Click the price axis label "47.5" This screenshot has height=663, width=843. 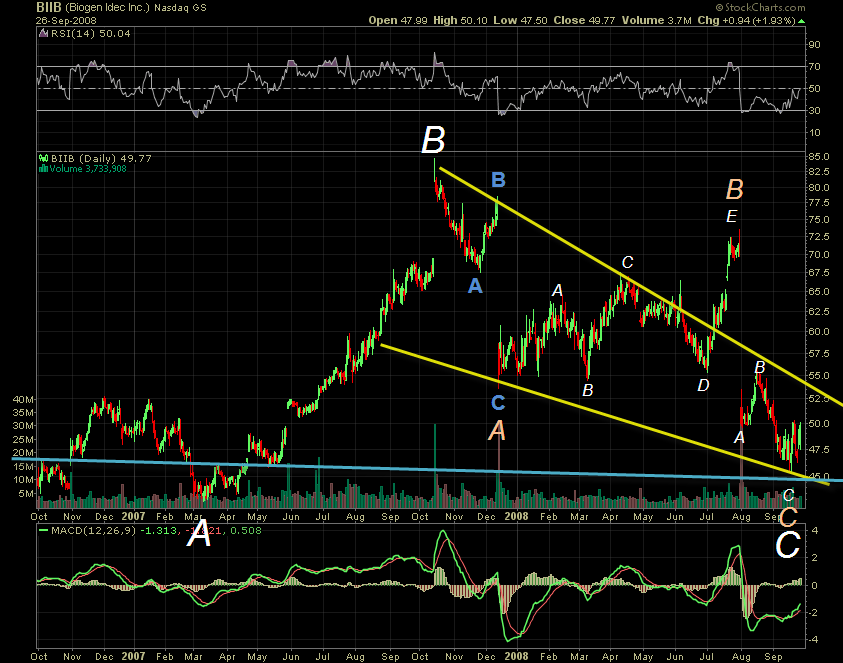pyautogui.click(x=819, y=450)
